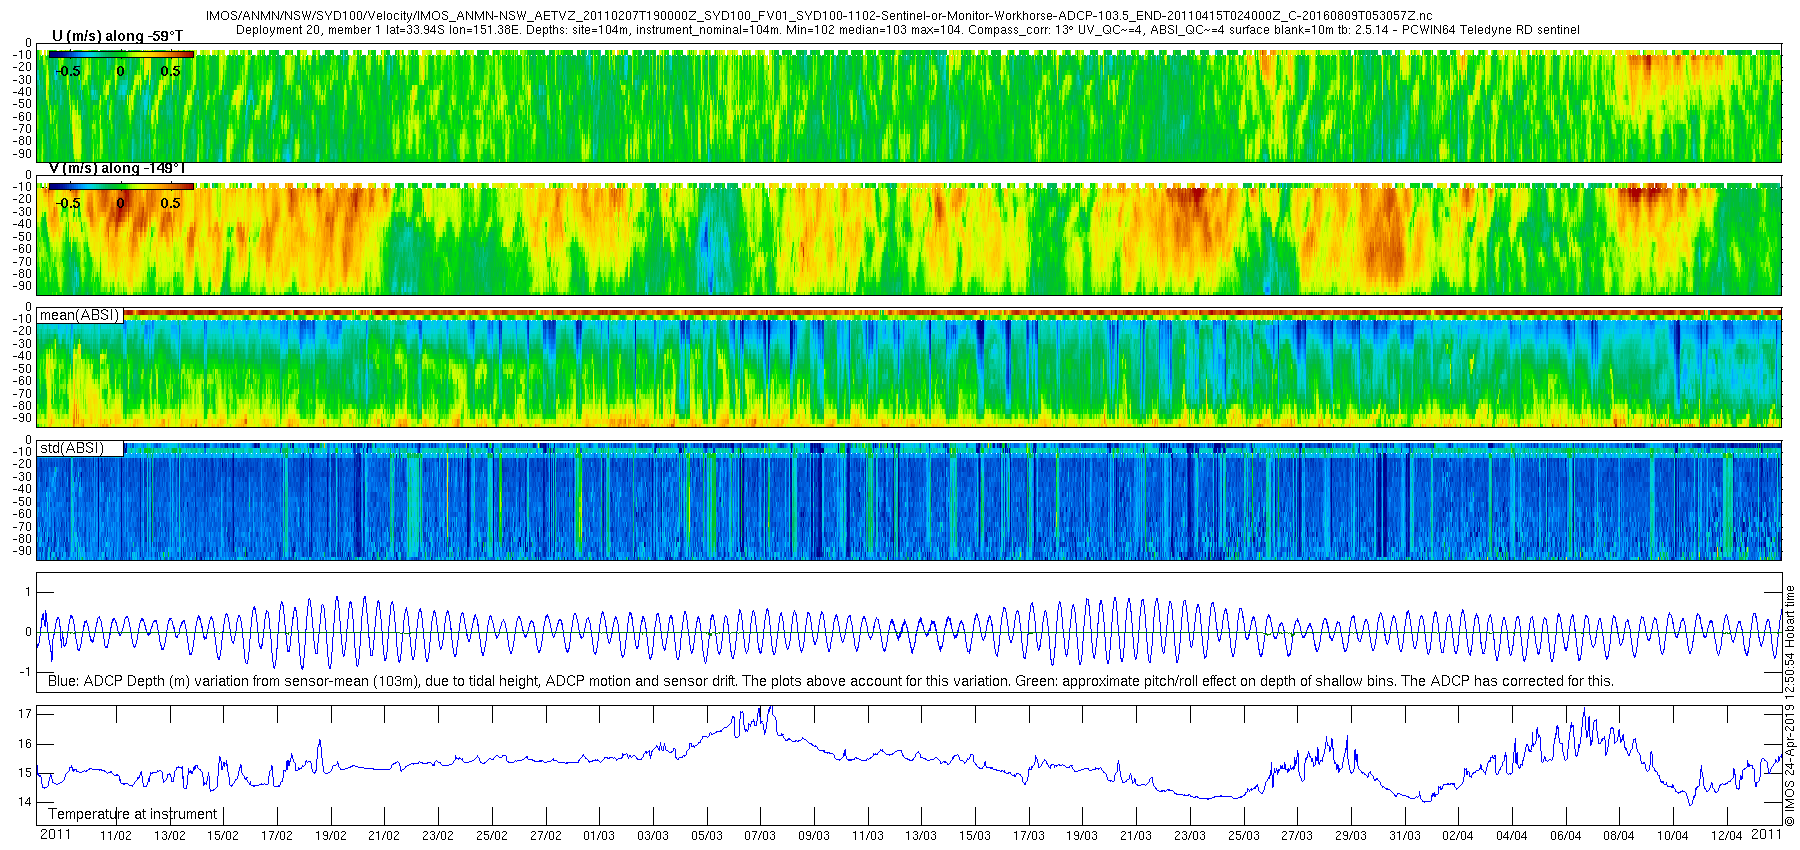Select the IMOS file path title line
This screenshot has width=1800, height=850.
coord(818,16)
